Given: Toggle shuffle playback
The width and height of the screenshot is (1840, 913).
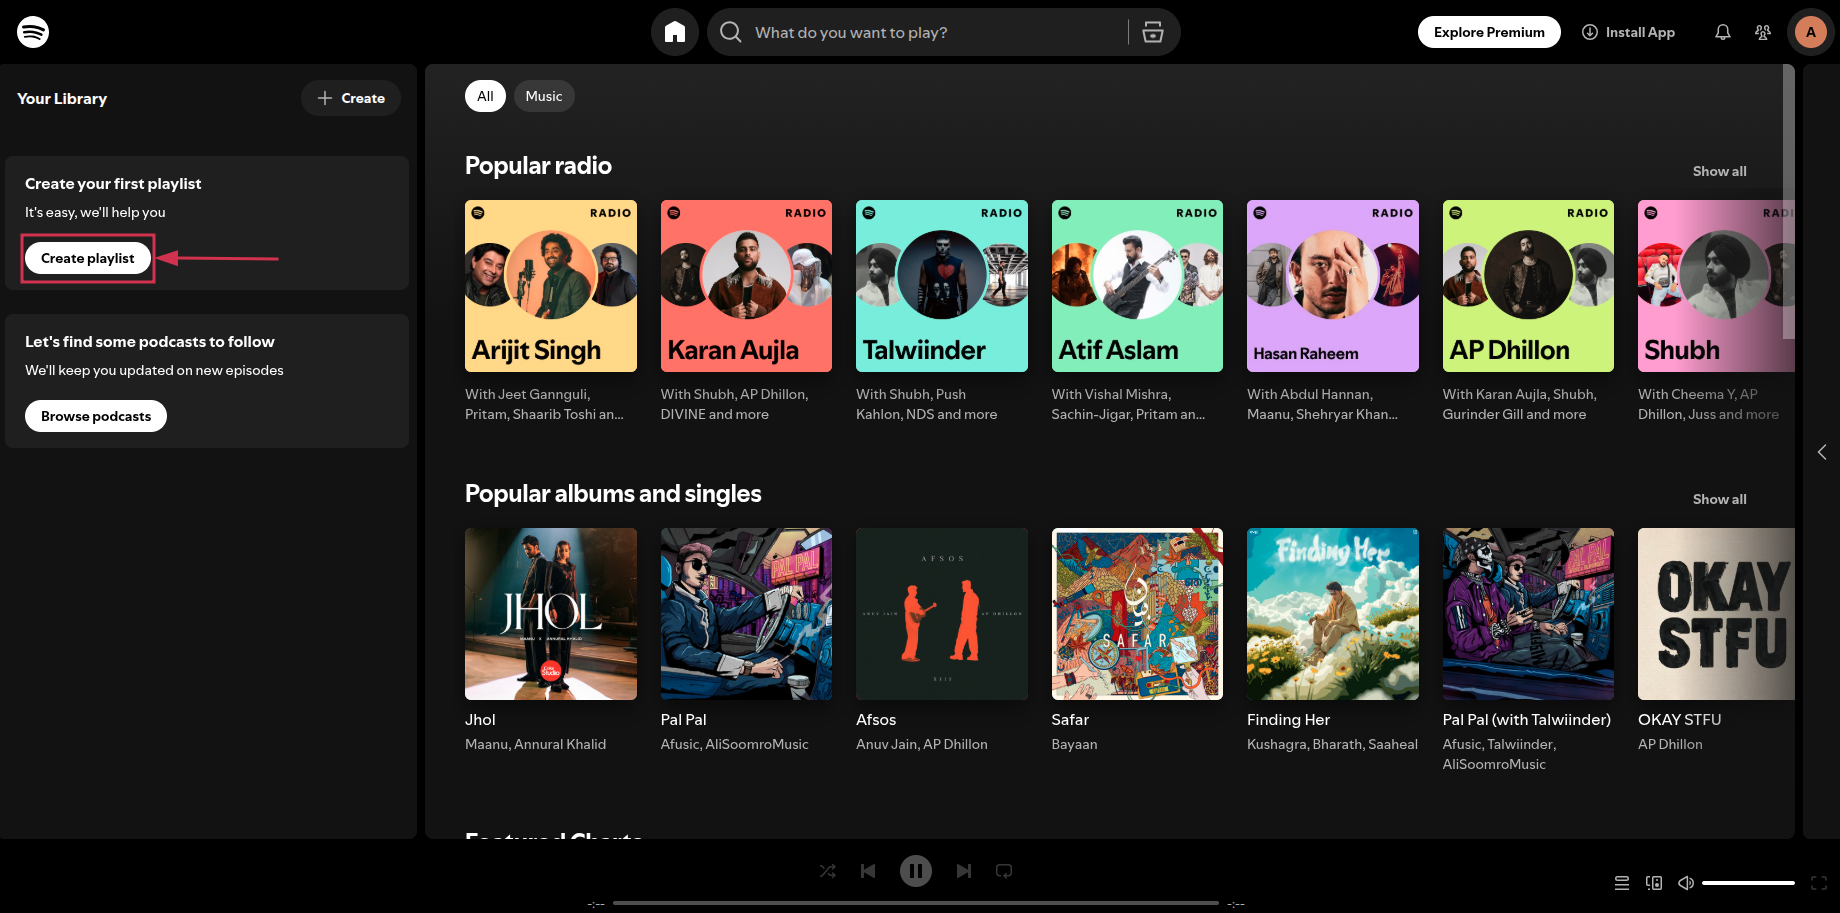Looking at the screenshot, I should (x=828, y=871).
